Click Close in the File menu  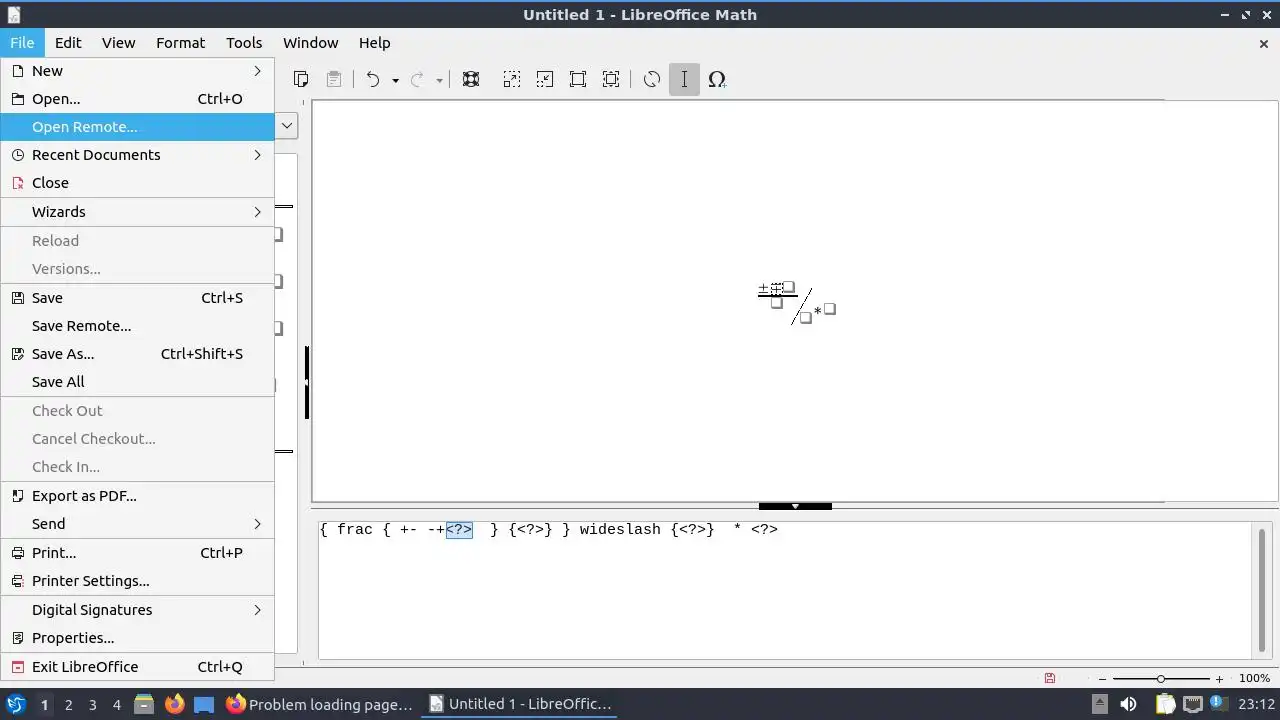(137, 183)
